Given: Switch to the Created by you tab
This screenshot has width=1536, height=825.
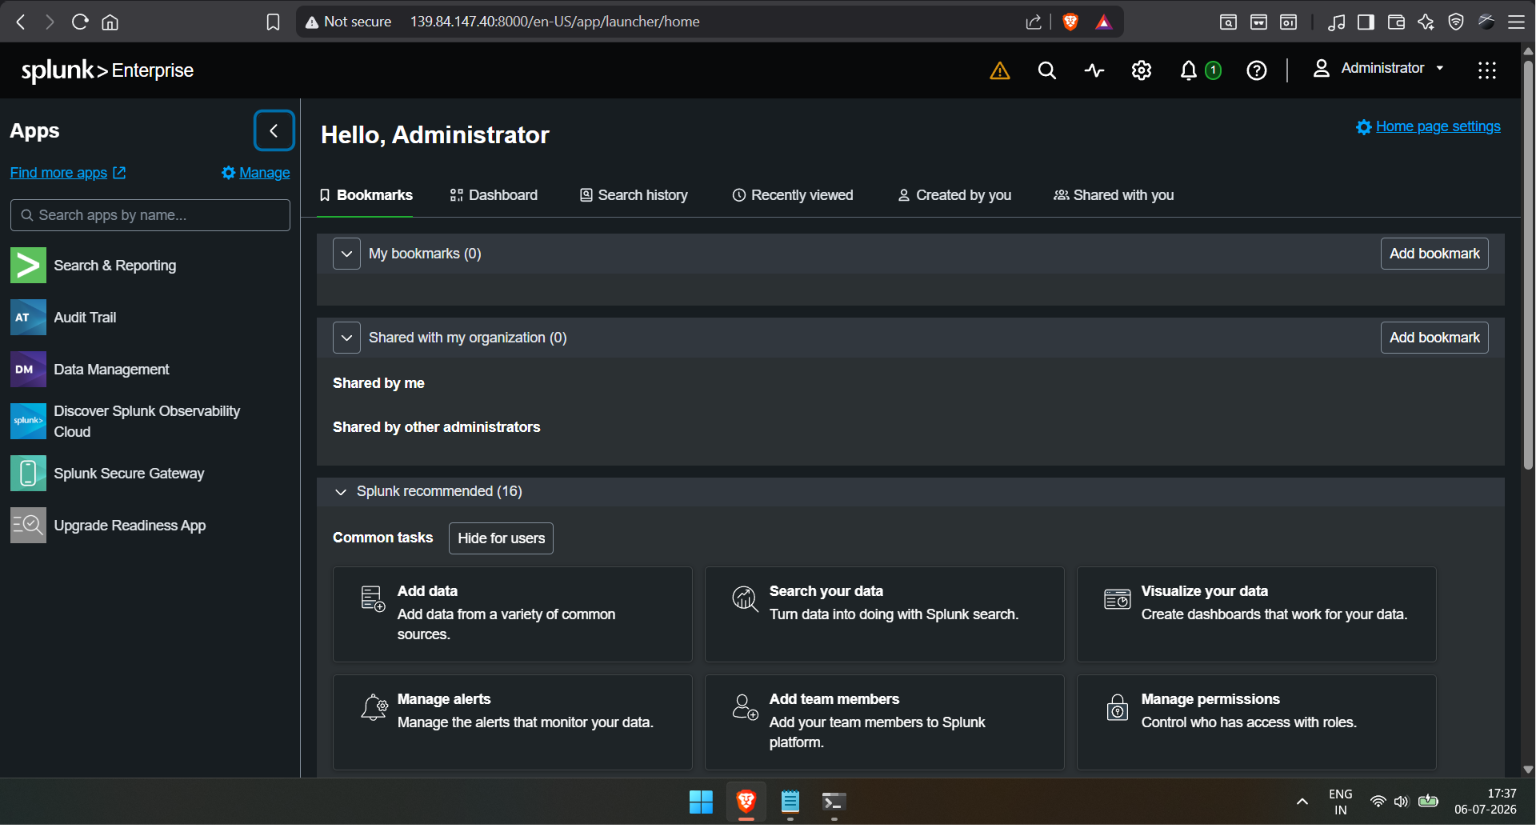Looking at the screenshot, I should (x=955, y=195).
